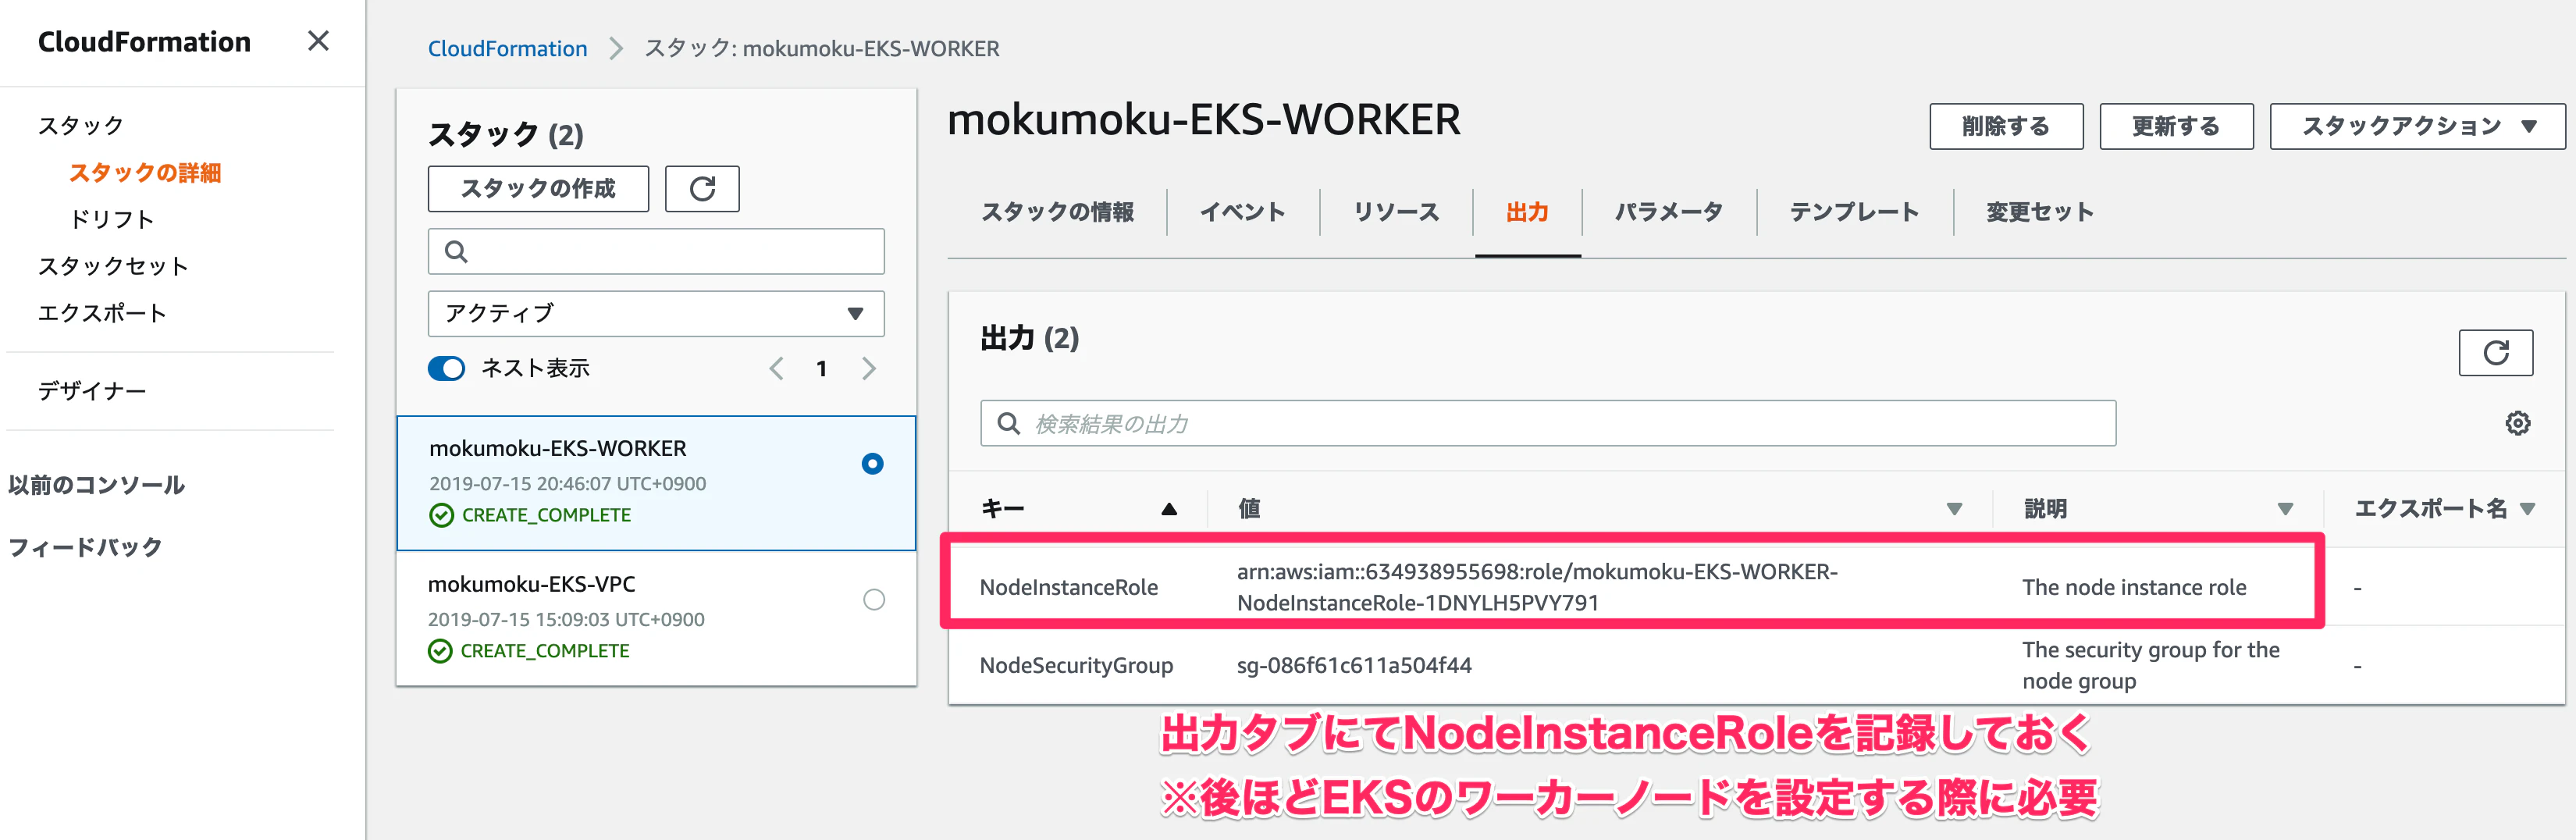Sort by the 値 column arrow
This screenshot has width=2576, height=840.
click(x=1954, y=509)
